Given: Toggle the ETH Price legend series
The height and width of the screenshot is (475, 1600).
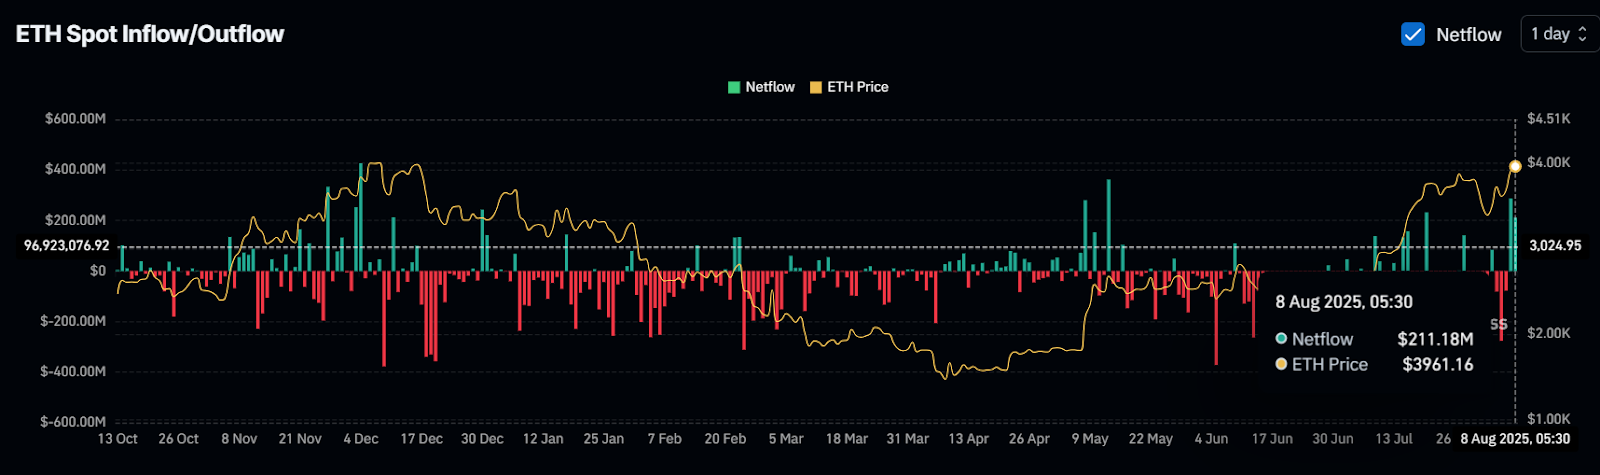Looking at the screenshot, I should click(849, 87).
